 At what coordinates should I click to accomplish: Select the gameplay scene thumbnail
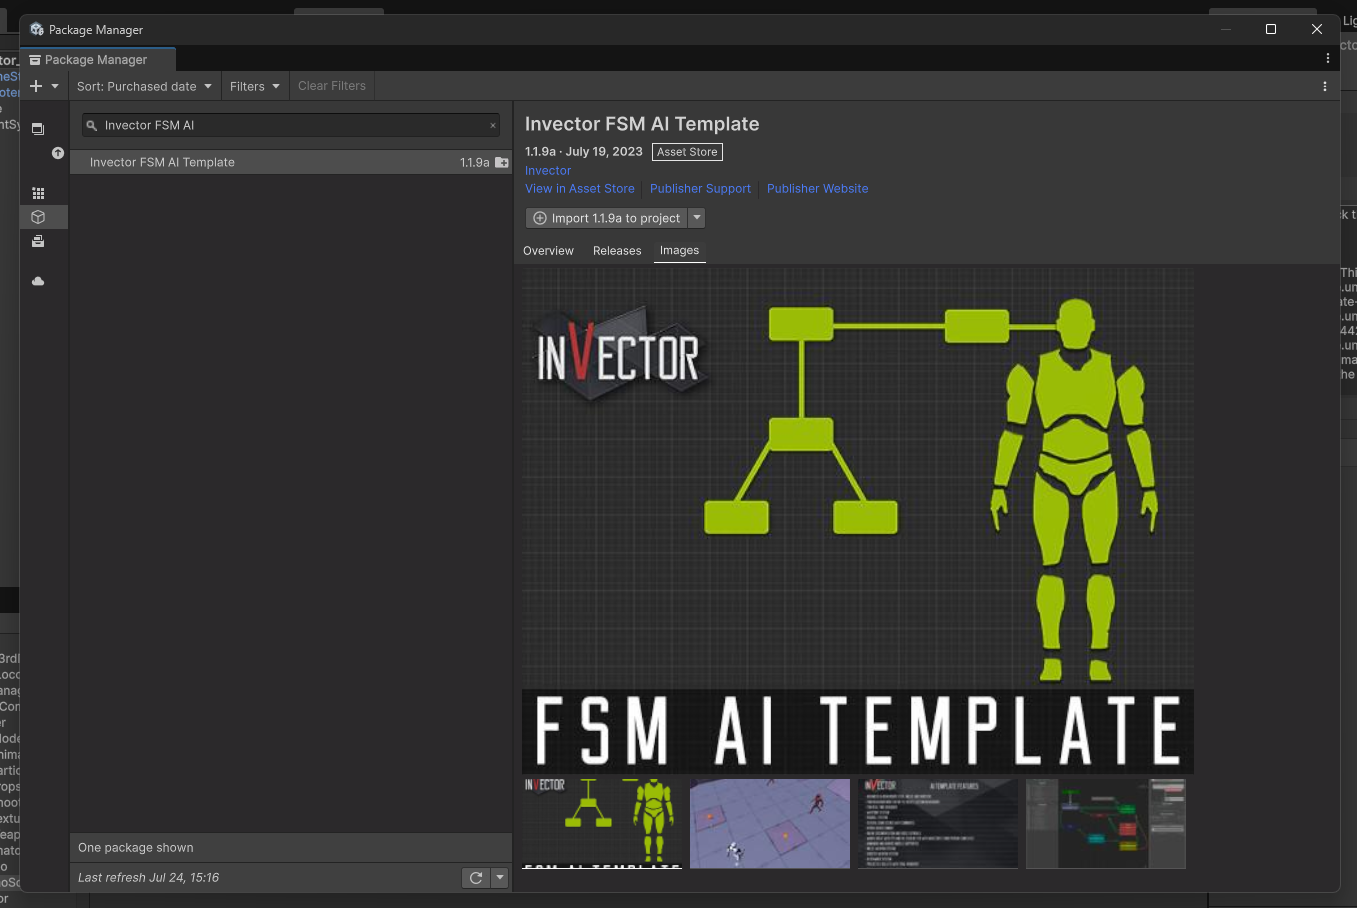770,824
